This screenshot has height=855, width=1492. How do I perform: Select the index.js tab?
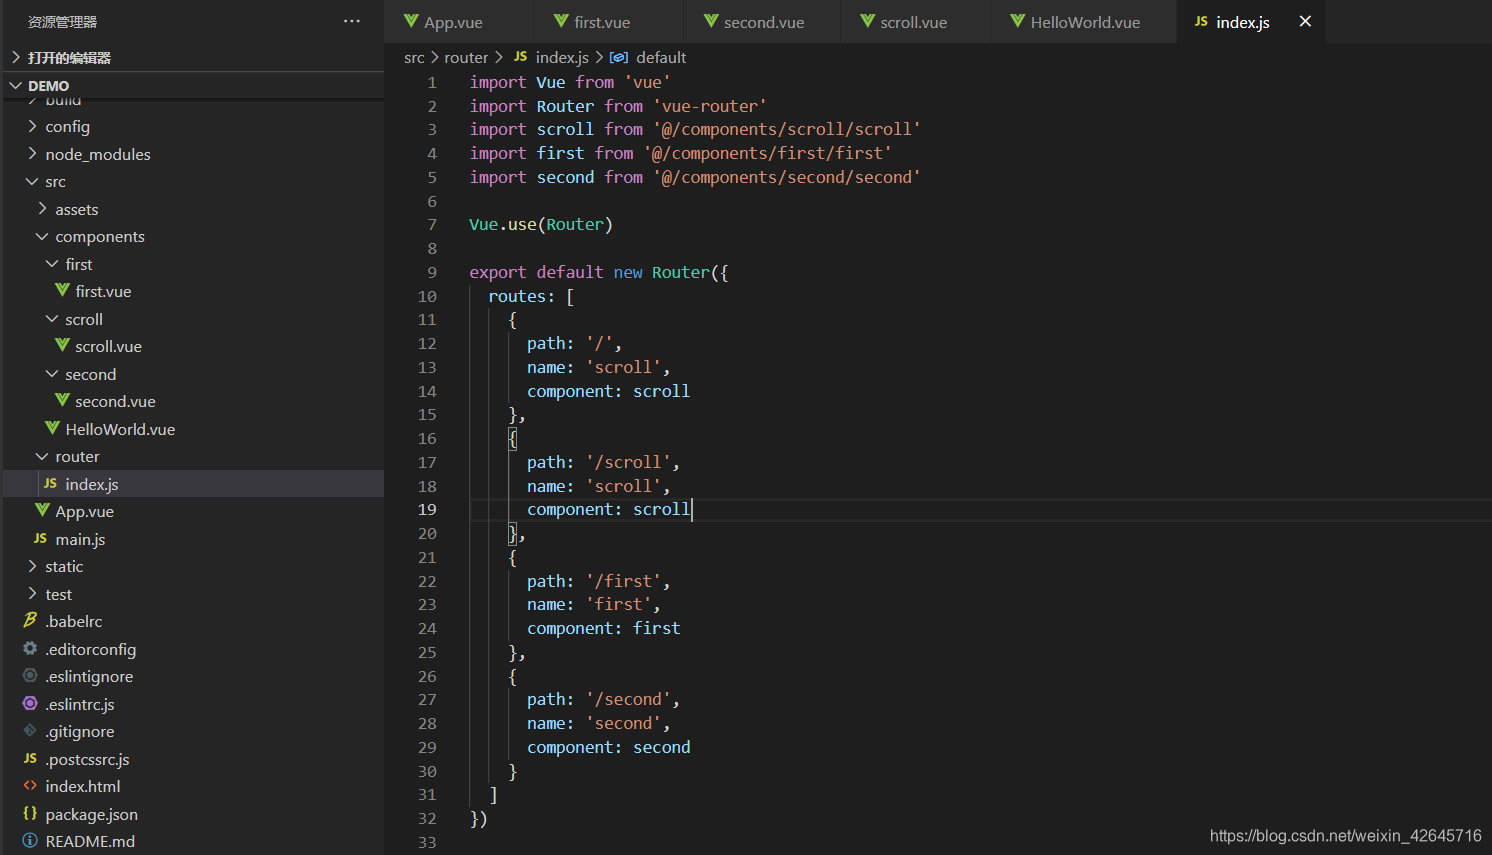point(1251,21)
